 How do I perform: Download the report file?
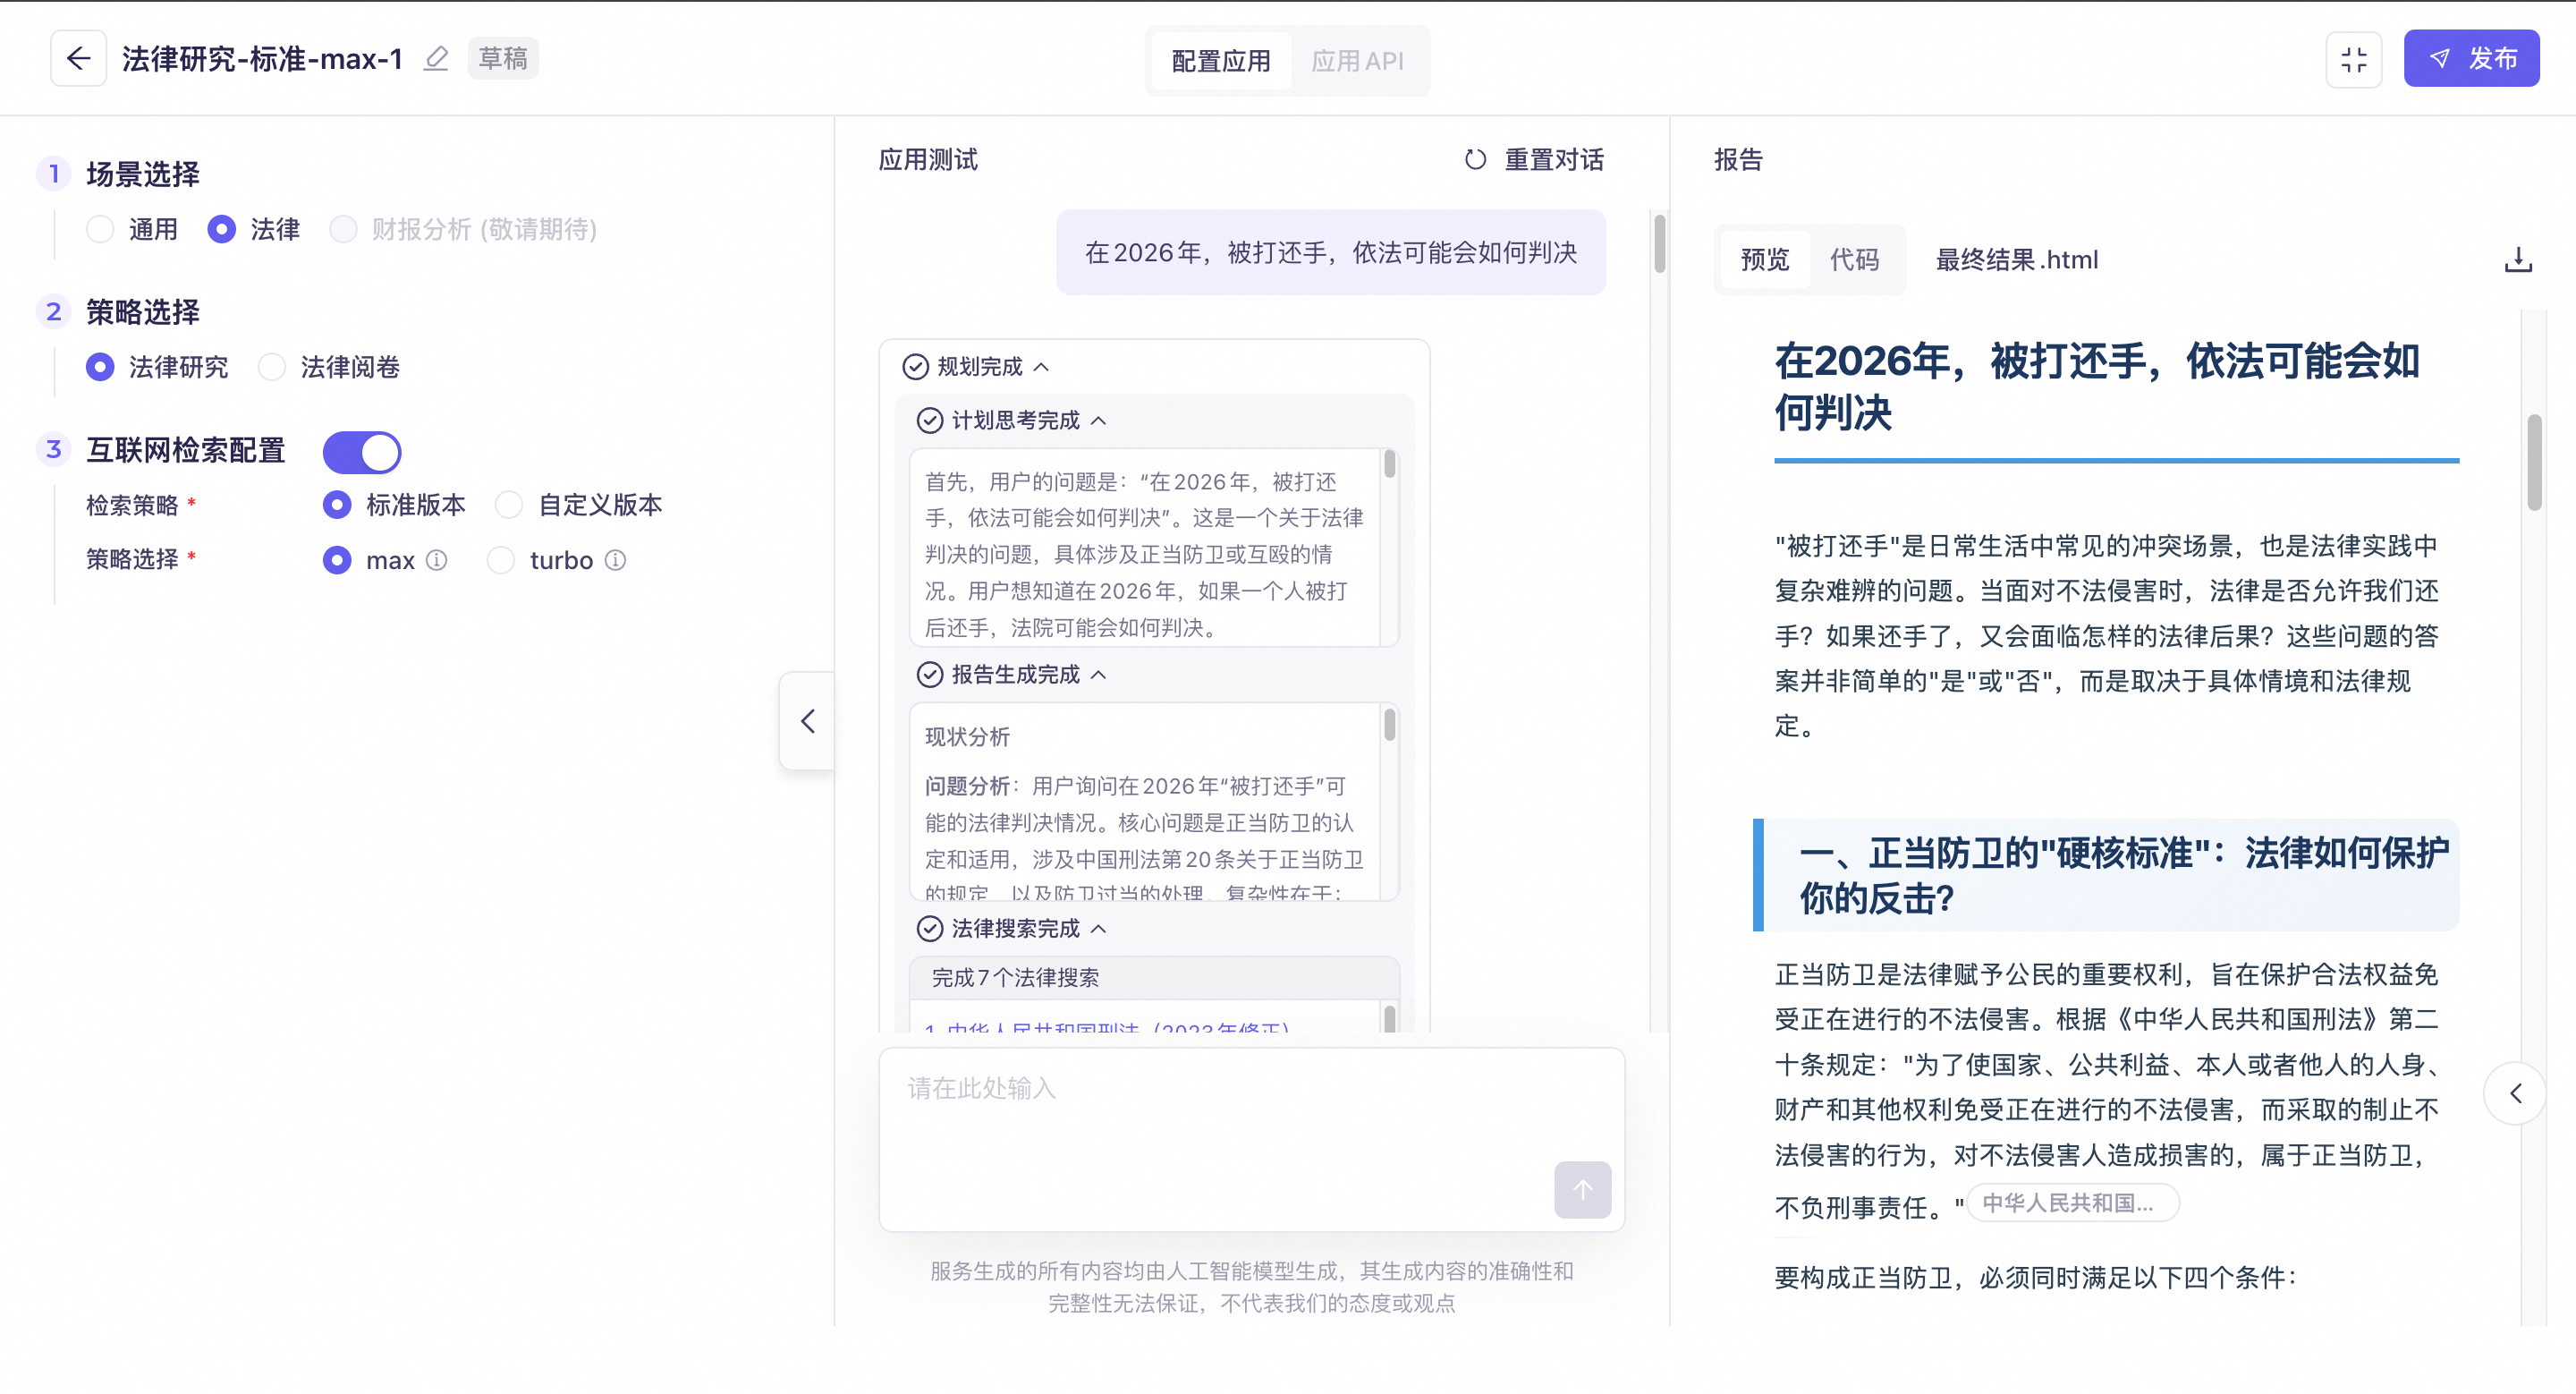click(2517, 260)
